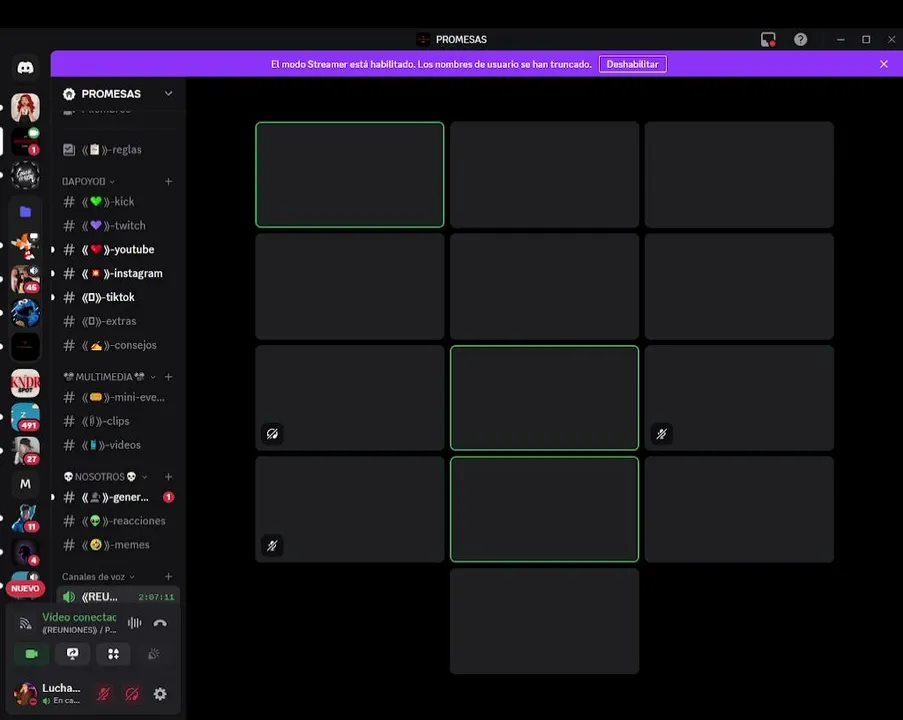The height and width of the screenshot is (720, 903).
Task: Open the server with 45 notifications
Action: (x=25, y=279)
